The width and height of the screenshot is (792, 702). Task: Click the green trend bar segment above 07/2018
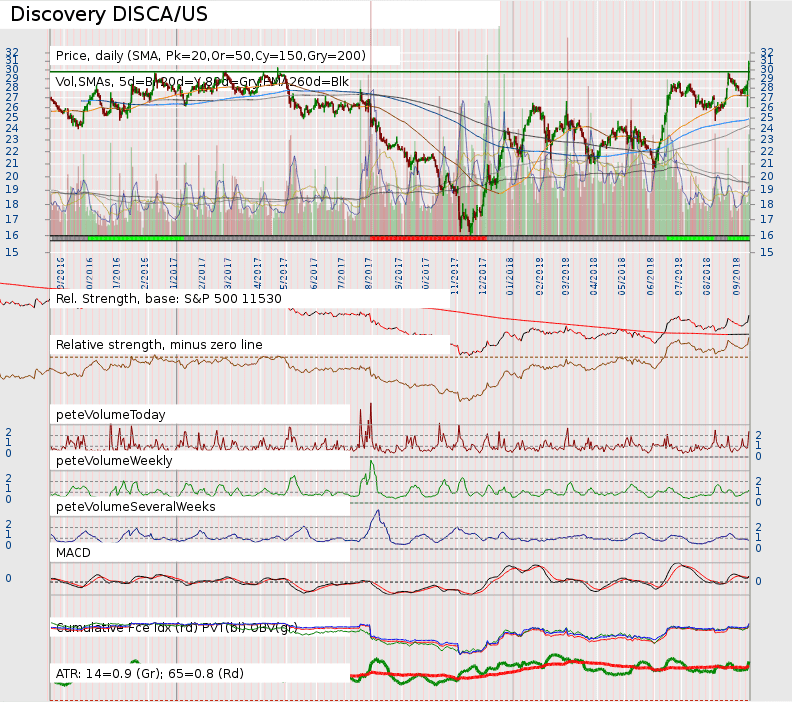pyautogui.click(x=690, y=237)
